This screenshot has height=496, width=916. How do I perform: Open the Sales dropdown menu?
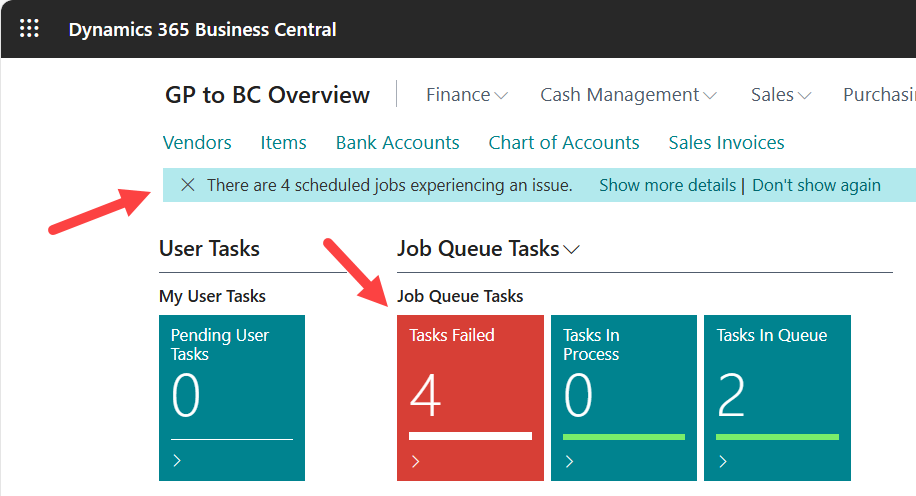click(780, 95)
